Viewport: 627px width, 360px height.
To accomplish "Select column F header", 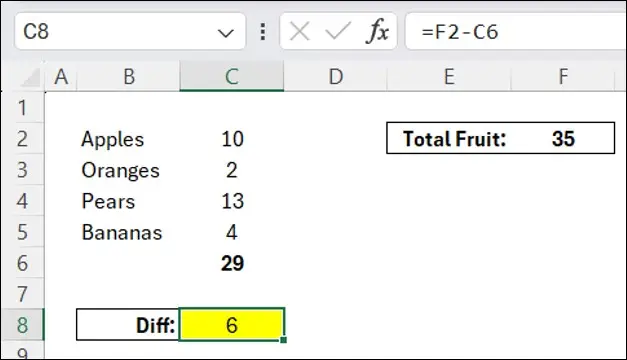I will [x=563, y=76].
